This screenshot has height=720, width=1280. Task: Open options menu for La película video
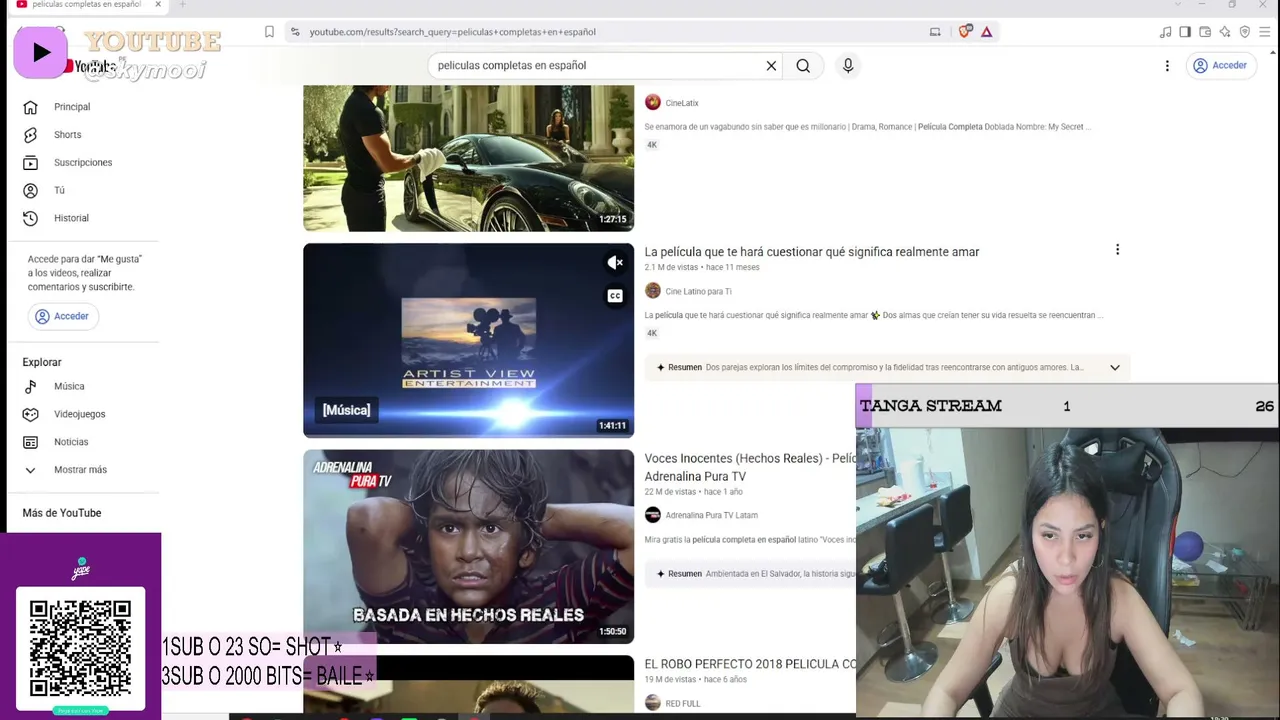point(1117,250)
